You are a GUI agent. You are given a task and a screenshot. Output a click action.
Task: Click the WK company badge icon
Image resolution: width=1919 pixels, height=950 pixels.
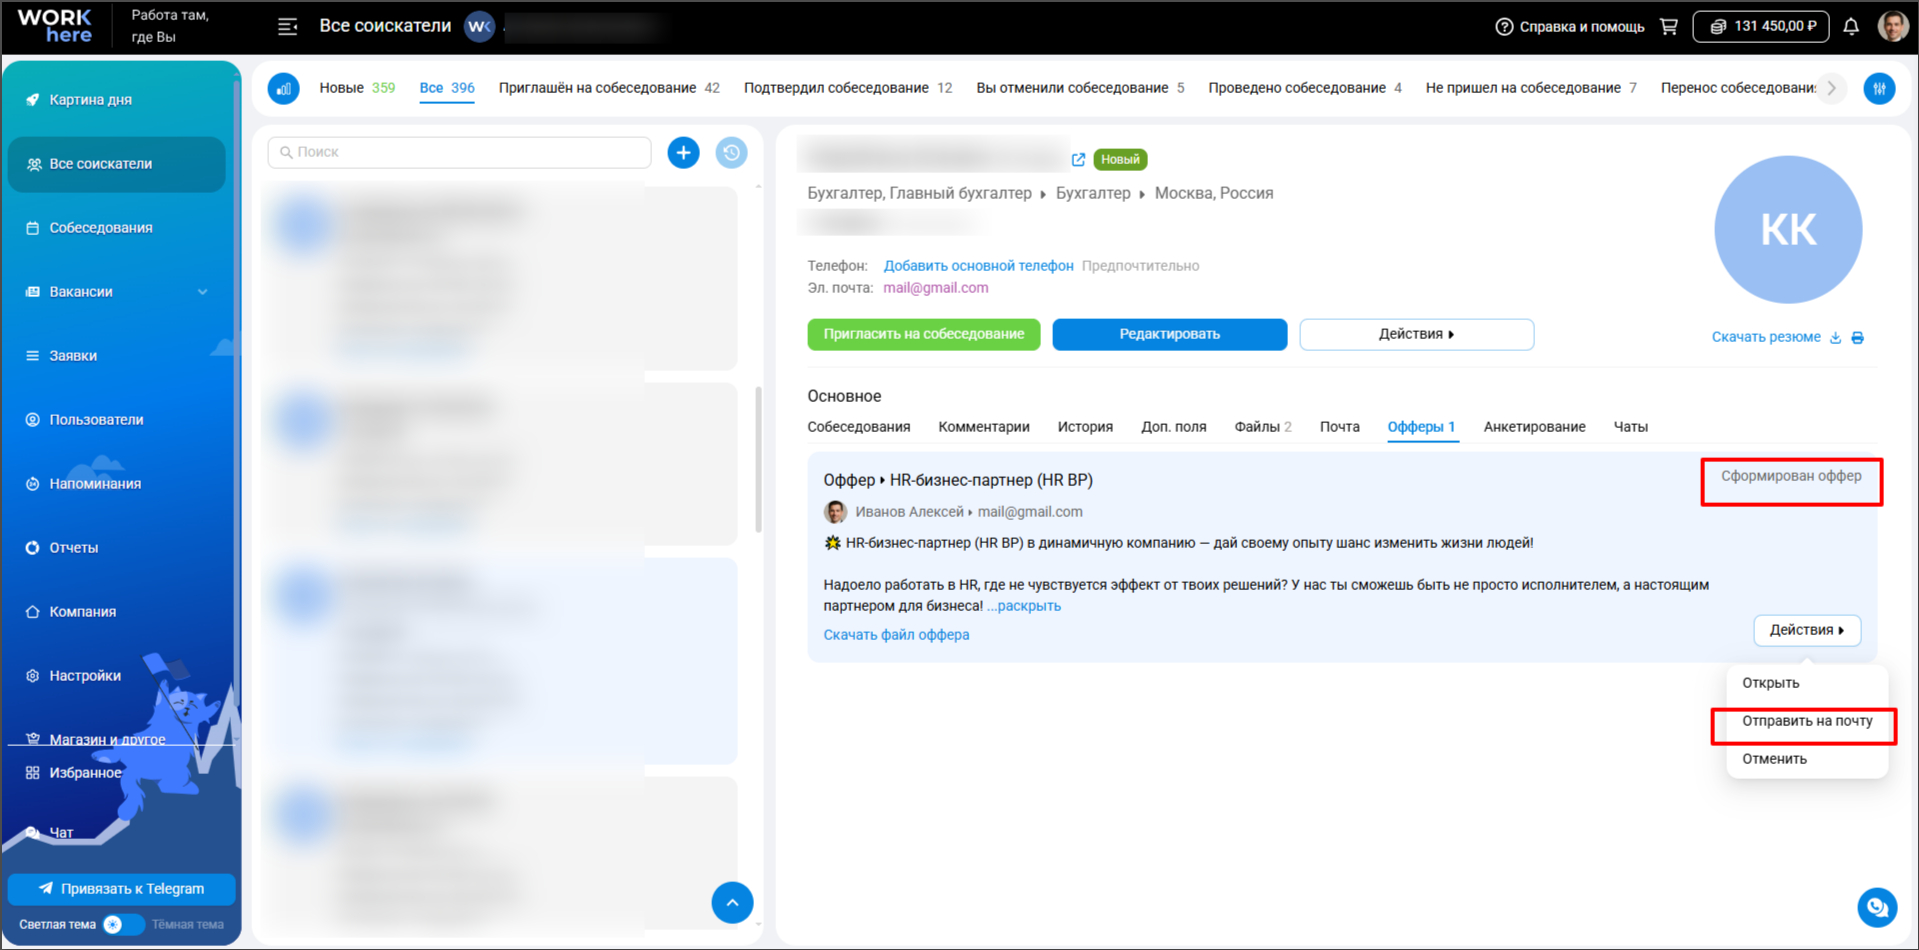click(x=479, y=26)
